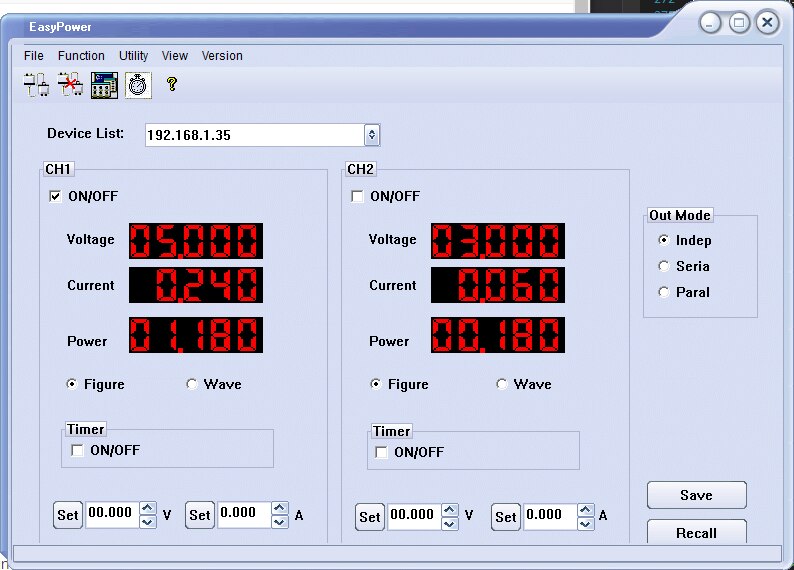
Task: Select Indep output mode
Action: (x=663, y=240)
